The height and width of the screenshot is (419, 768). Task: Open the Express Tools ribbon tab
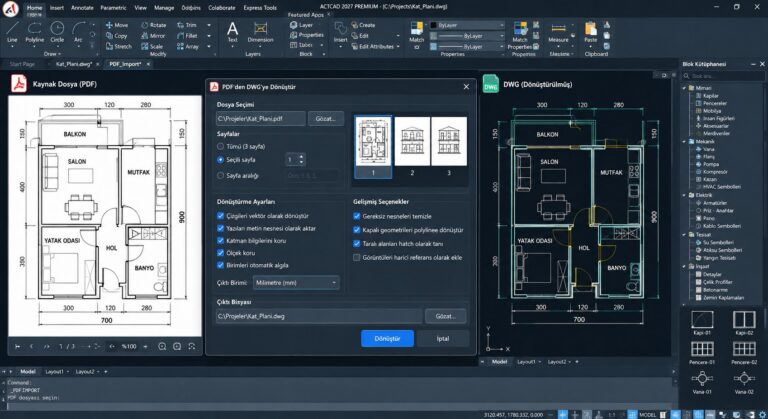tap(260, 8)
